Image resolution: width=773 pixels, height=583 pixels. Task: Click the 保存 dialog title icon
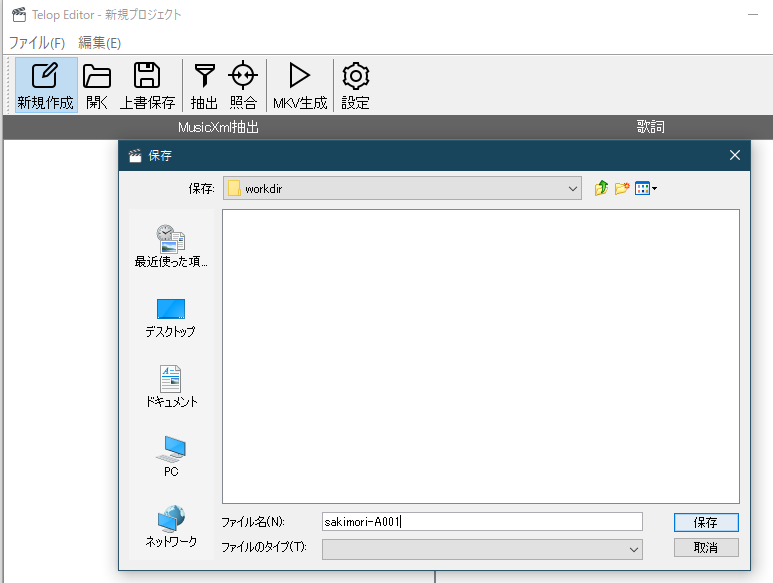(135, 156)
